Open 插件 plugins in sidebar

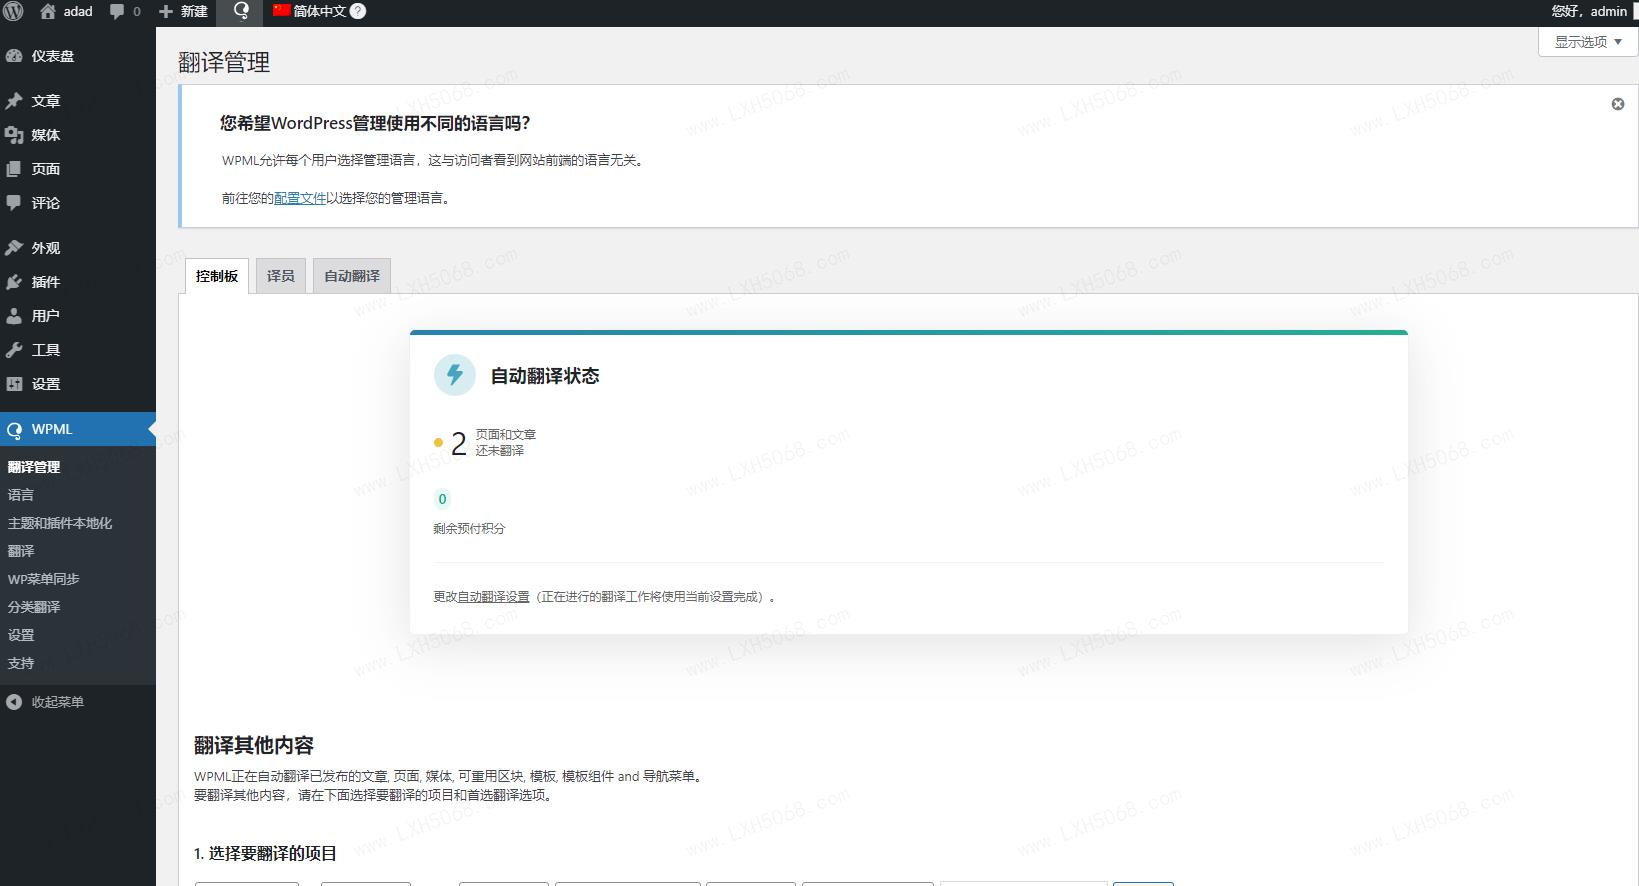pyautogui.click(x=78, y=282)
